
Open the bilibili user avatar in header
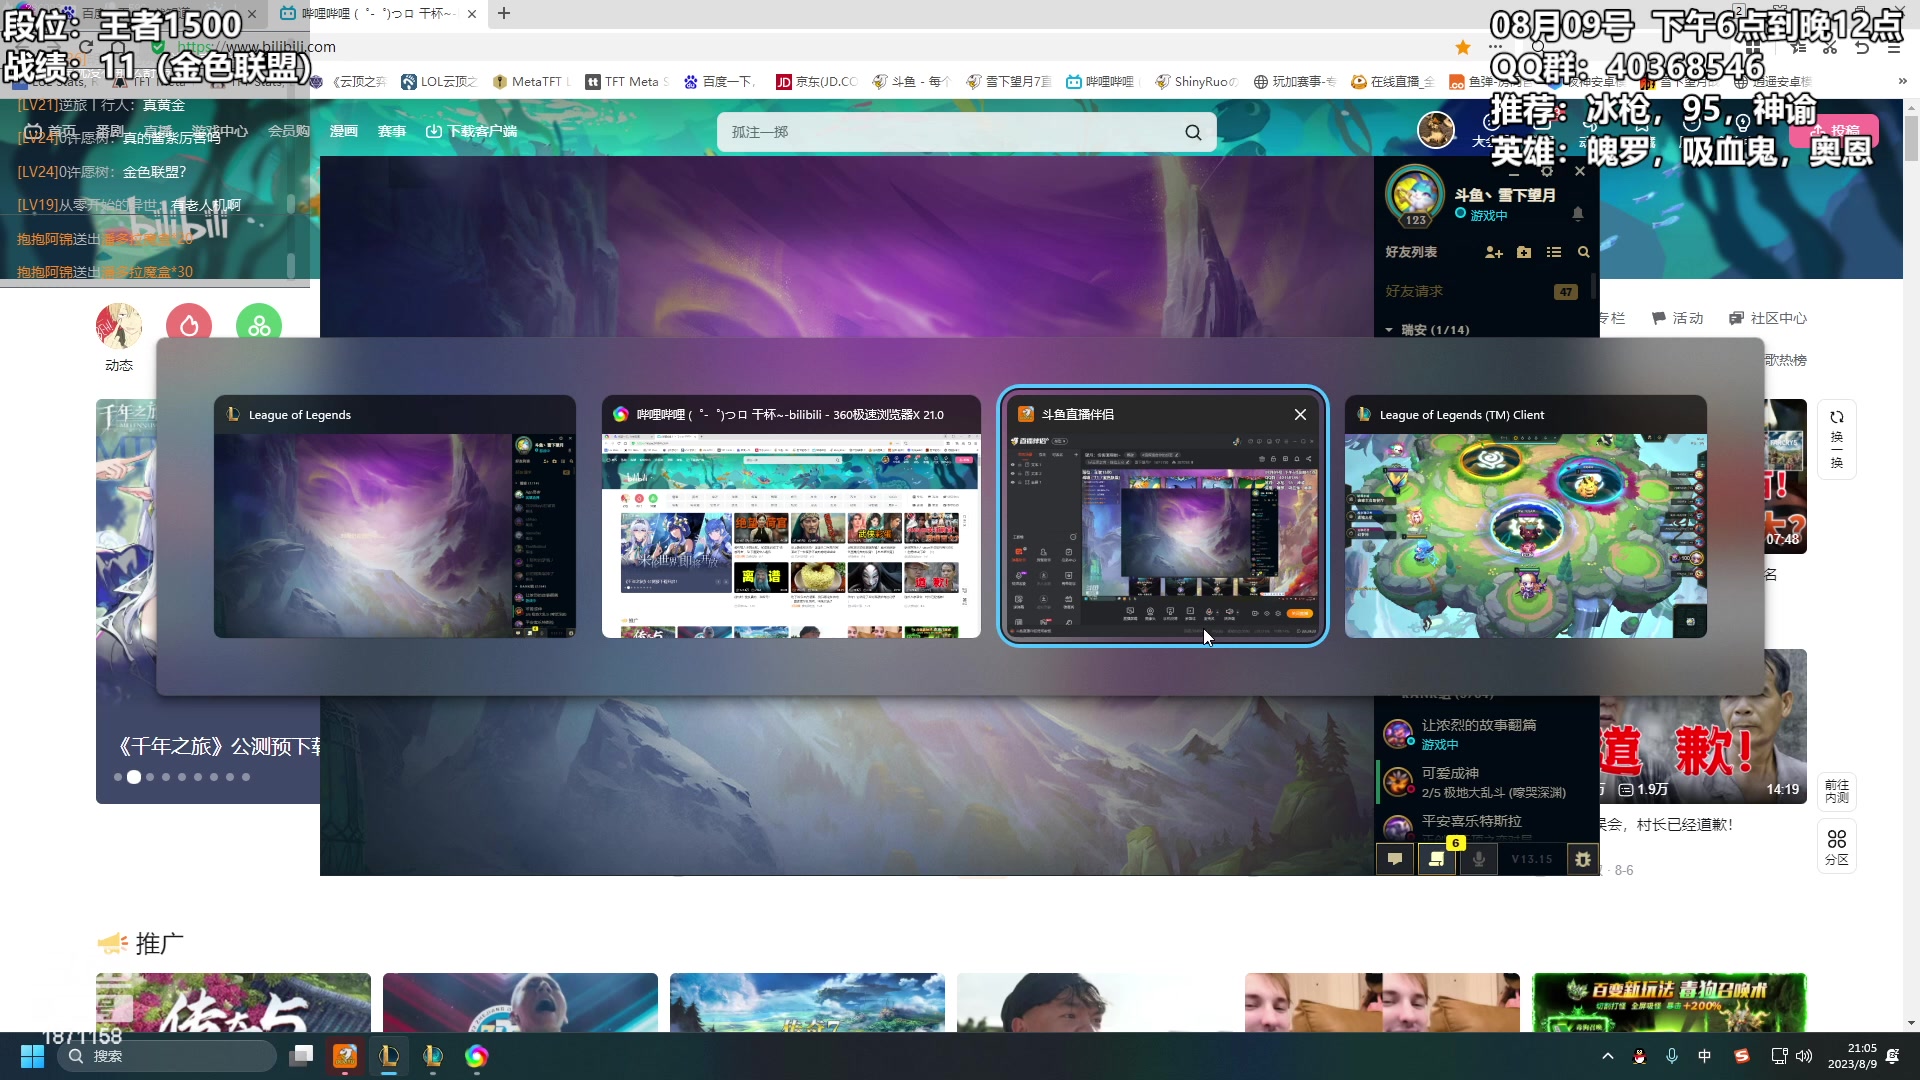pyautogui.click(x=1436, y=130)
